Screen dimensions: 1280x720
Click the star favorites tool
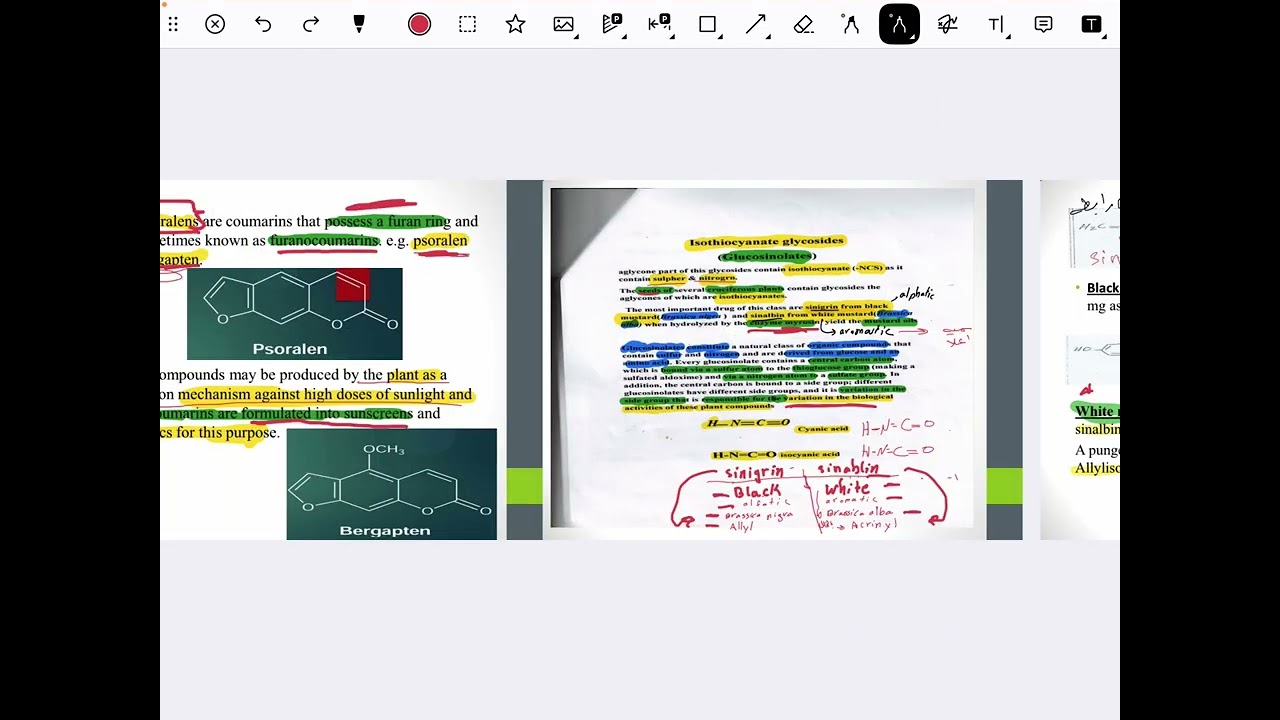click(515, 24)
